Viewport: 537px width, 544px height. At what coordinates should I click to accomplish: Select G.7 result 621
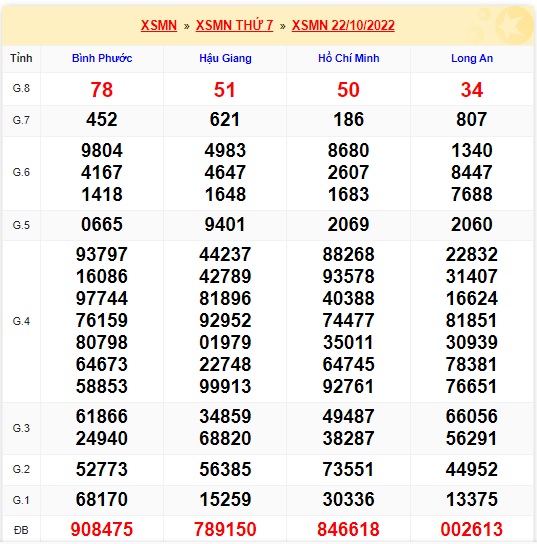(x=225, y=120)
